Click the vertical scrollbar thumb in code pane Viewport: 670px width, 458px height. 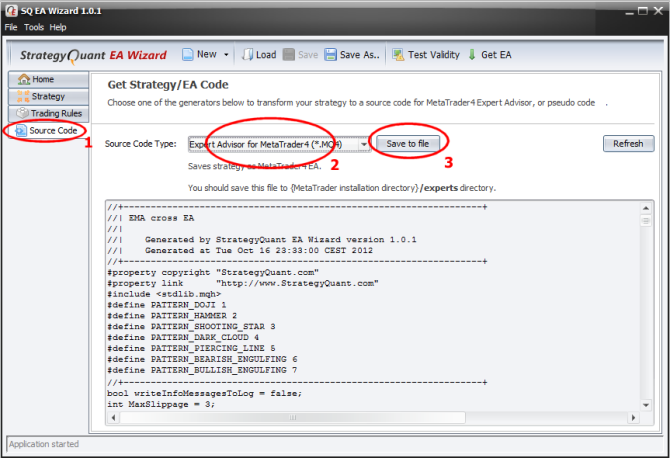click(646, 220)
